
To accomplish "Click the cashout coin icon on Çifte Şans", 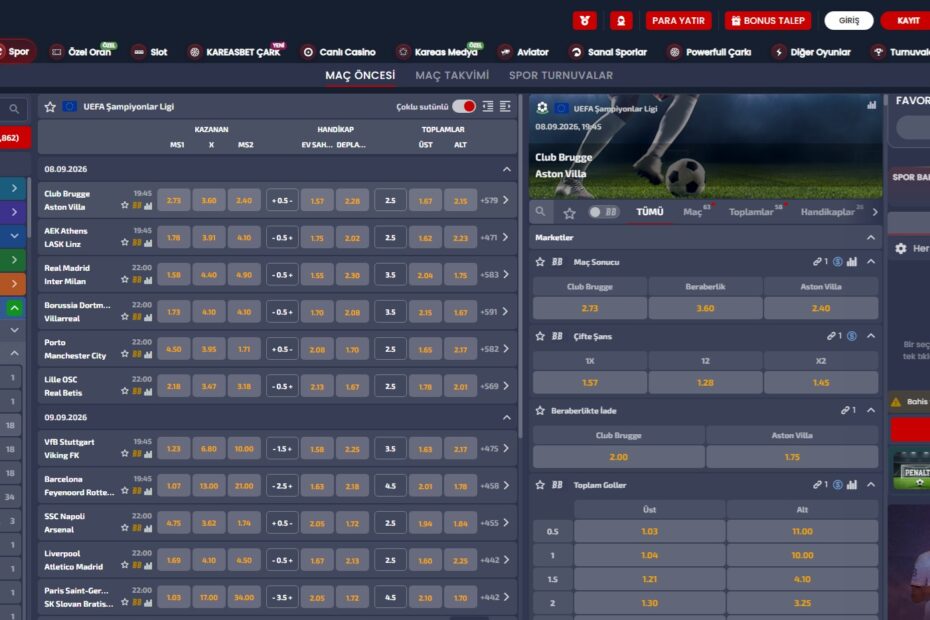I will 852,336.
